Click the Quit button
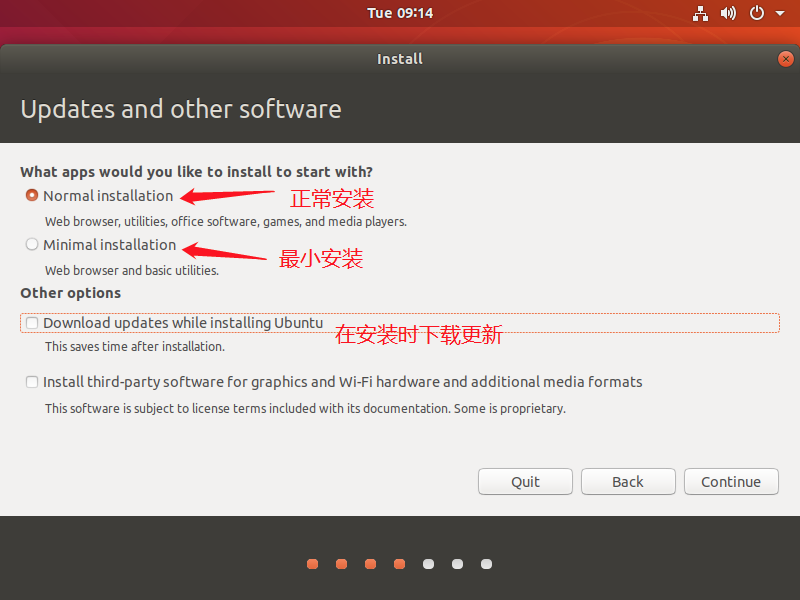The width and height of the screenshot is (800, 600). [525, 482]
